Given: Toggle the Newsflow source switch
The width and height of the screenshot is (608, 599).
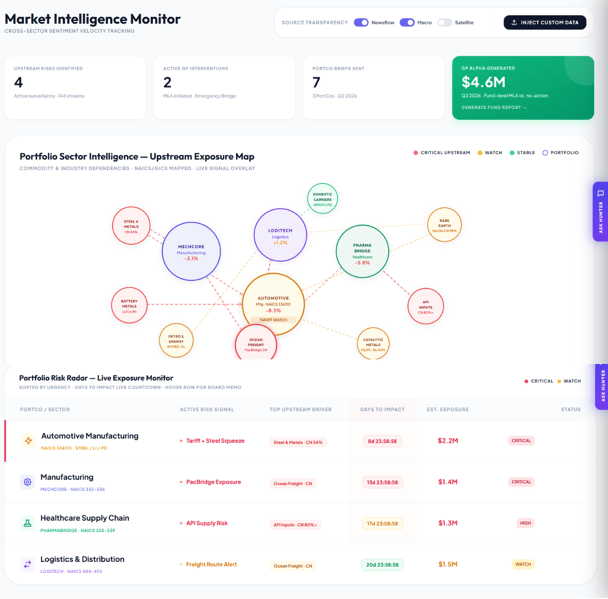Looking at the screenshot, I should [x=361, y=22].
